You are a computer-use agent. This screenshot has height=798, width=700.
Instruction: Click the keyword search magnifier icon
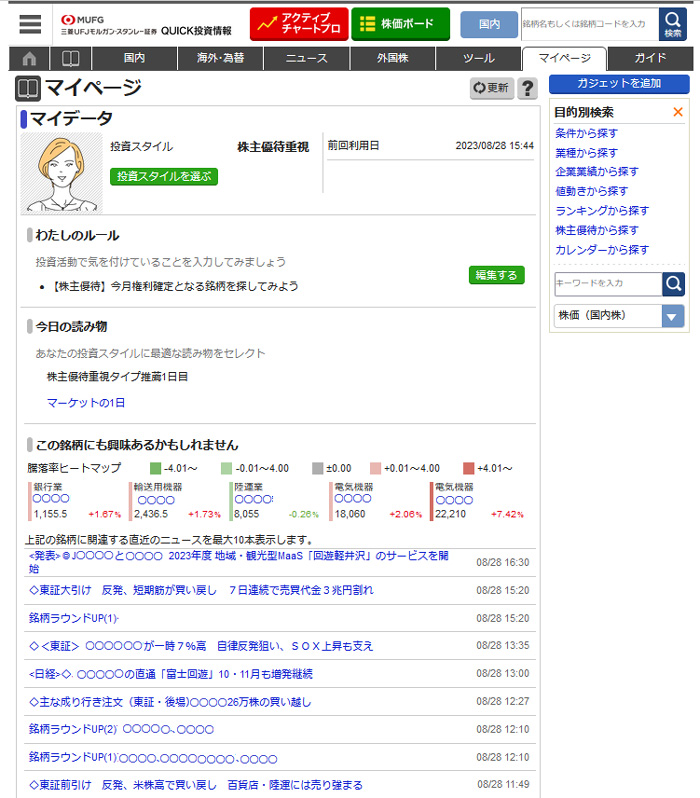coord(674,284)
